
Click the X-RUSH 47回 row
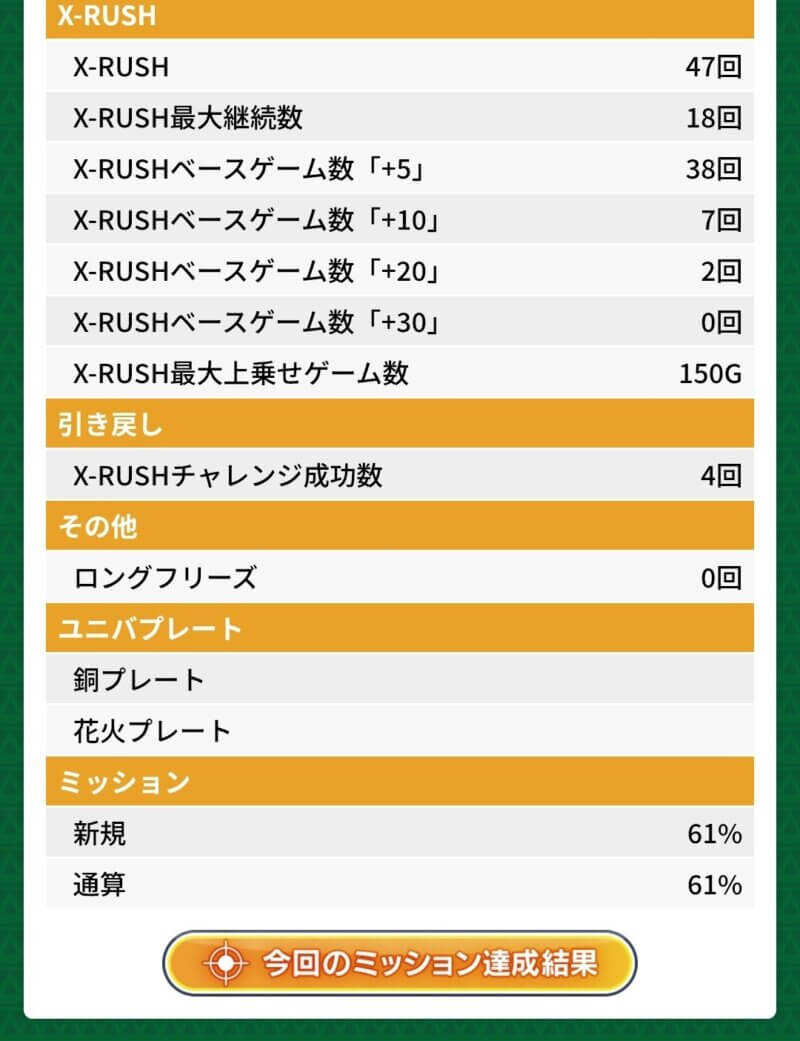400,67
